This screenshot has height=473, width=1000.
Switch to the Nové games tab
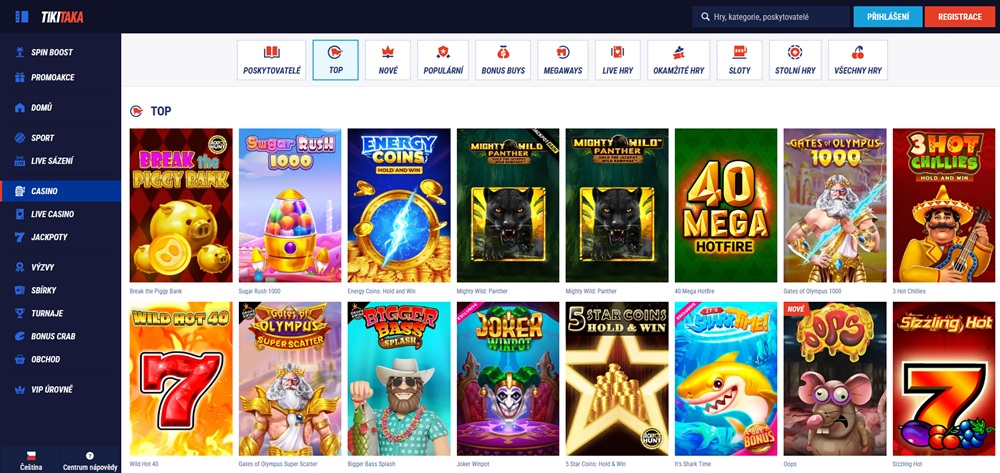click(388, 60)
